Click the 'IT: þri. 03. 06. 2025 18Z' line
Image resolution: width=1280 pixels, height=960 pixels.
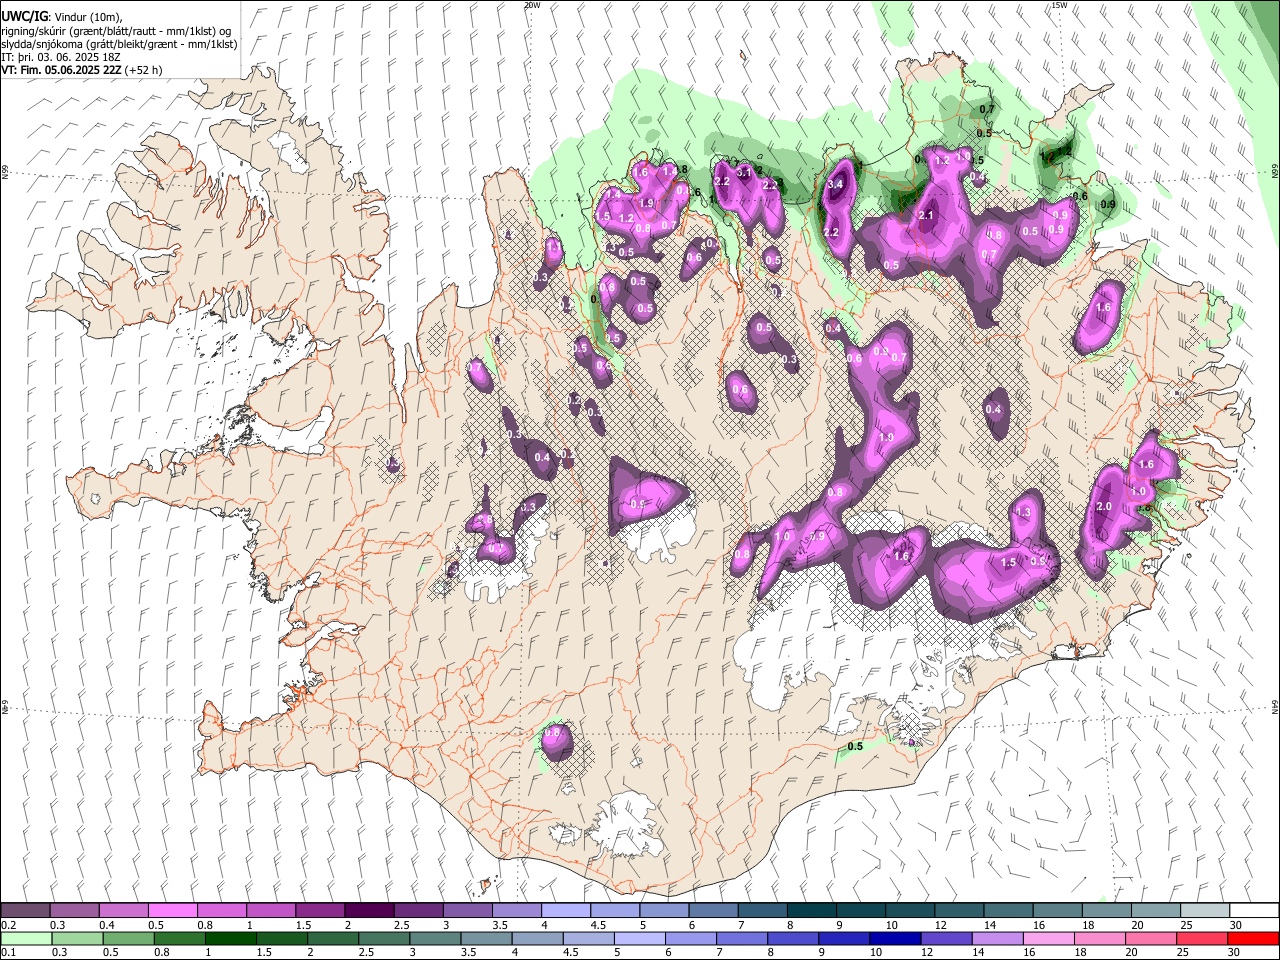coord(60,57)
